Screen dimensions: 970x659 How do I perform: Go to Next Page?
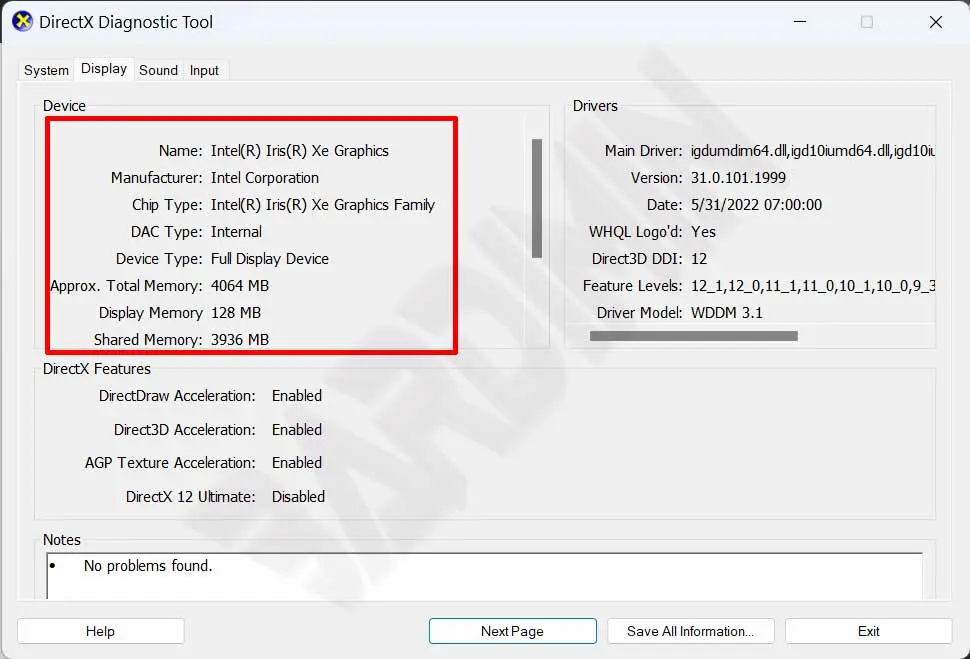[512, 631]
